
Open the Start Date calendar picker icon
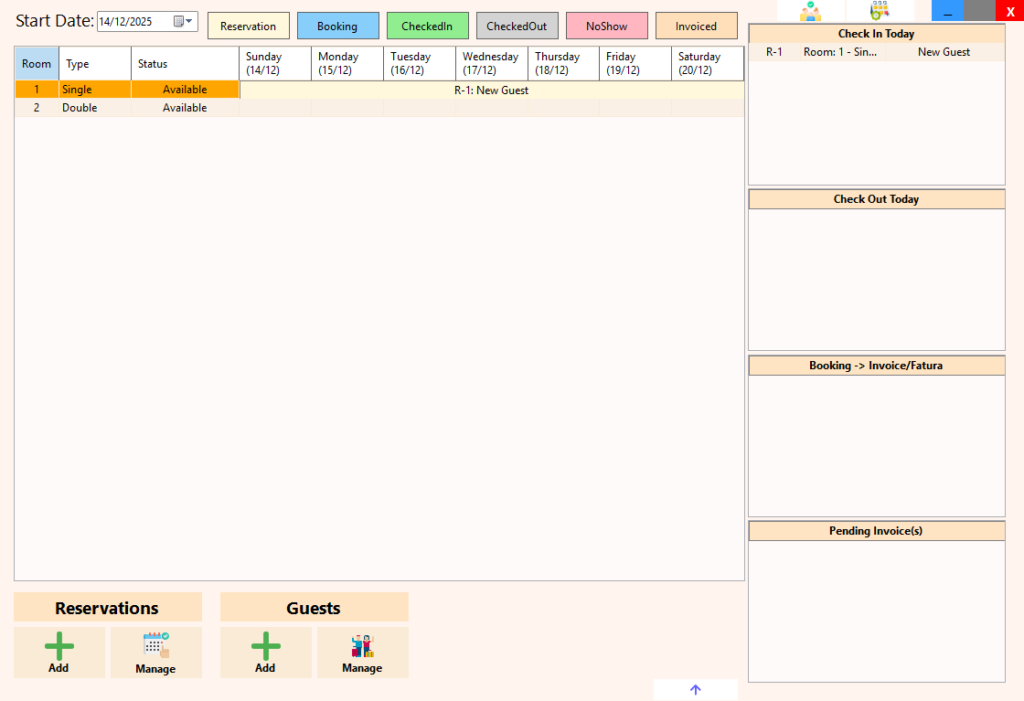point(177,20)
